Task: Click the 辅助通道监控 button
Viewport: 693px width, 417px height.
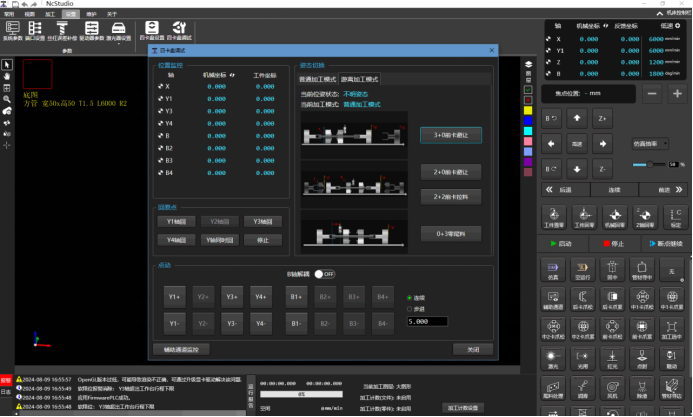Action: (x=181, y=349)
